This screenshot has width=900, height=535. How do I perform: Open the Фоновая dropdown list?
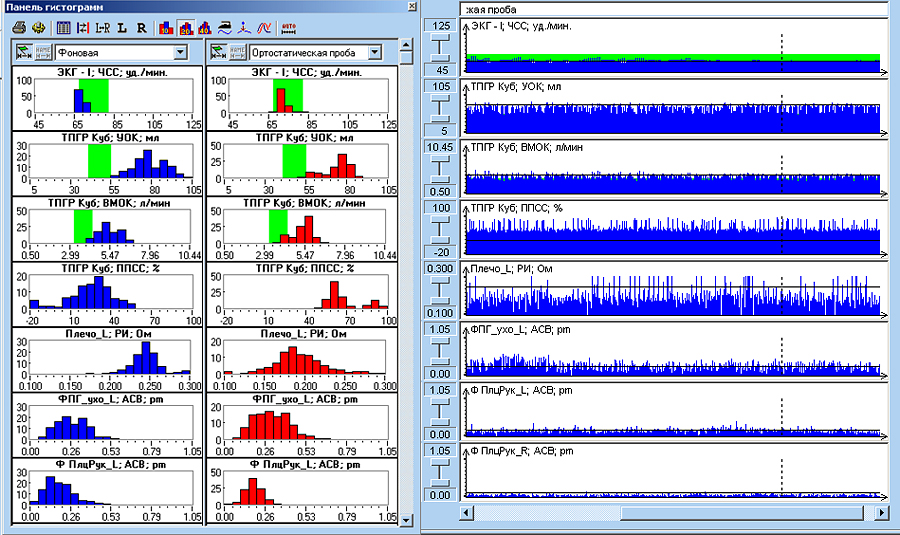click(180, 52)
